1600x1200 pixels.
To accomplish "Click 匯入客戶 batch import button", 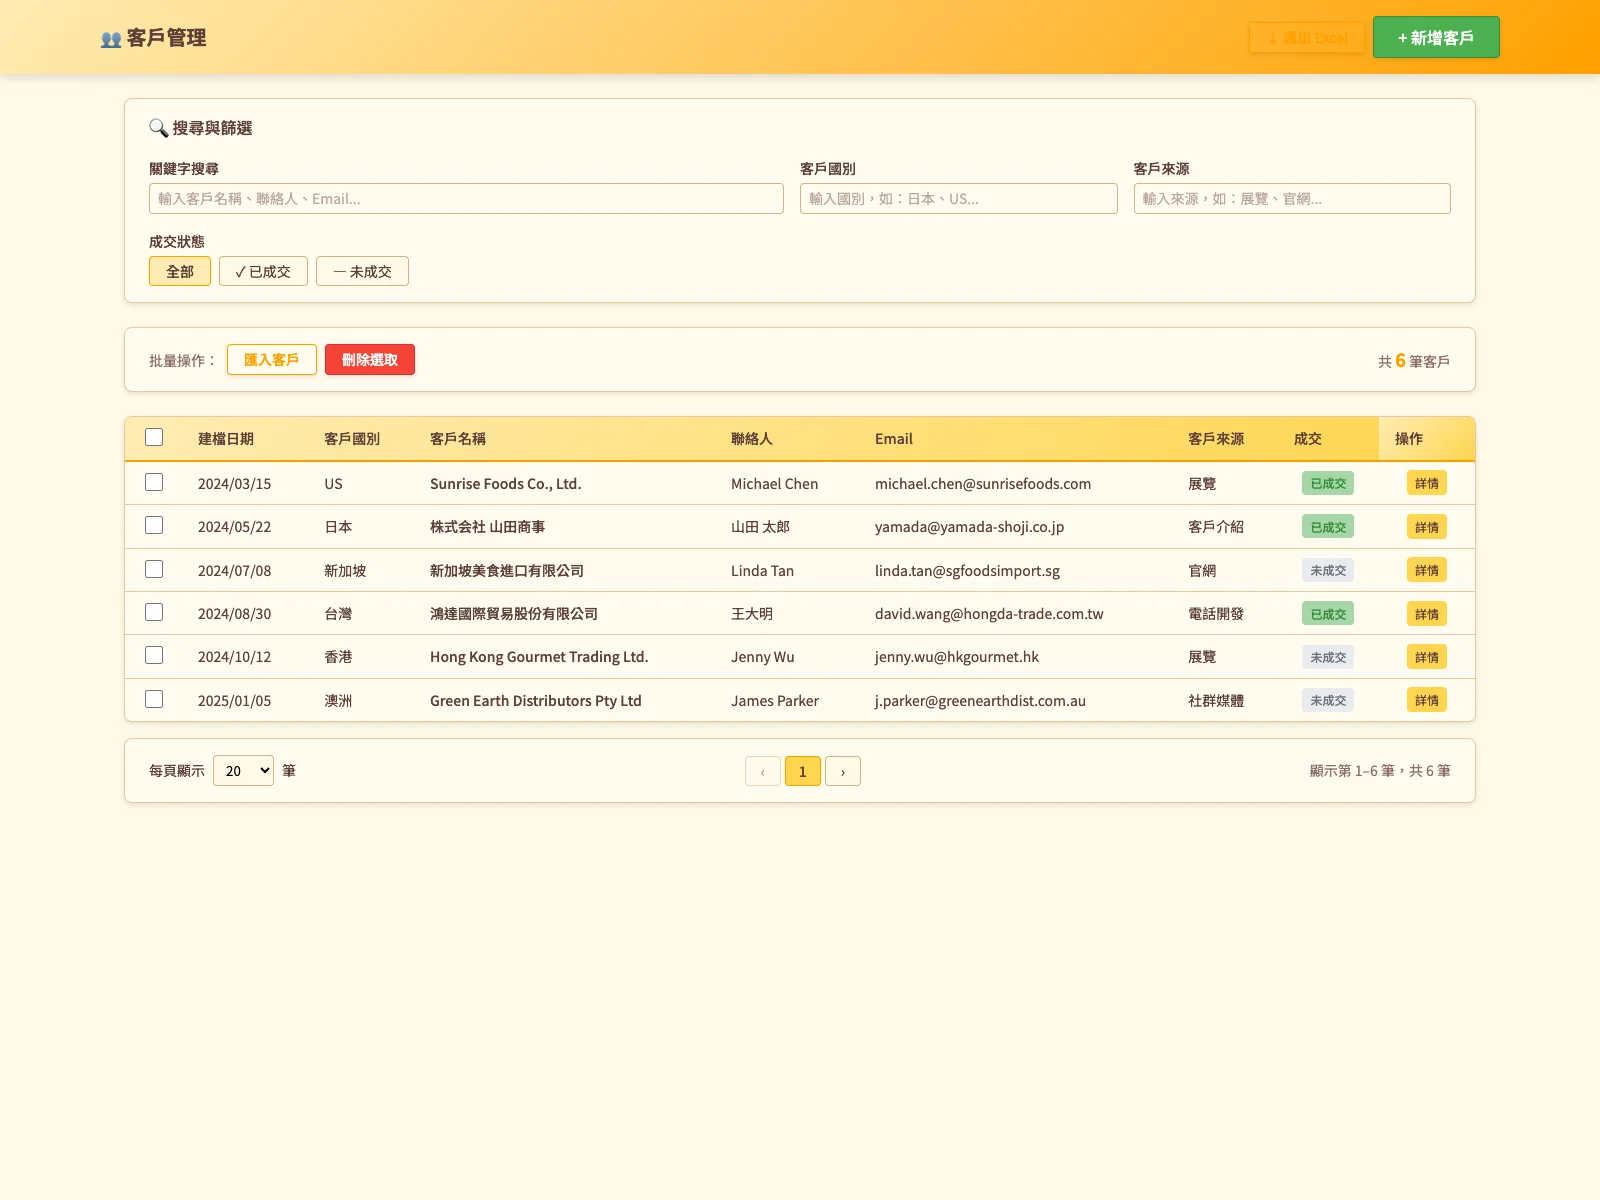I will point(272,359).
